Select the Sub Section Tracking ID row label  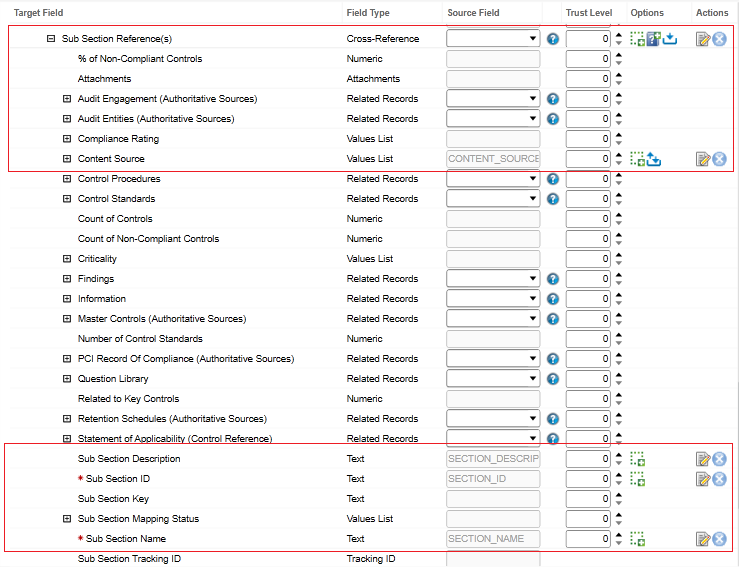(x=130, y=559)
